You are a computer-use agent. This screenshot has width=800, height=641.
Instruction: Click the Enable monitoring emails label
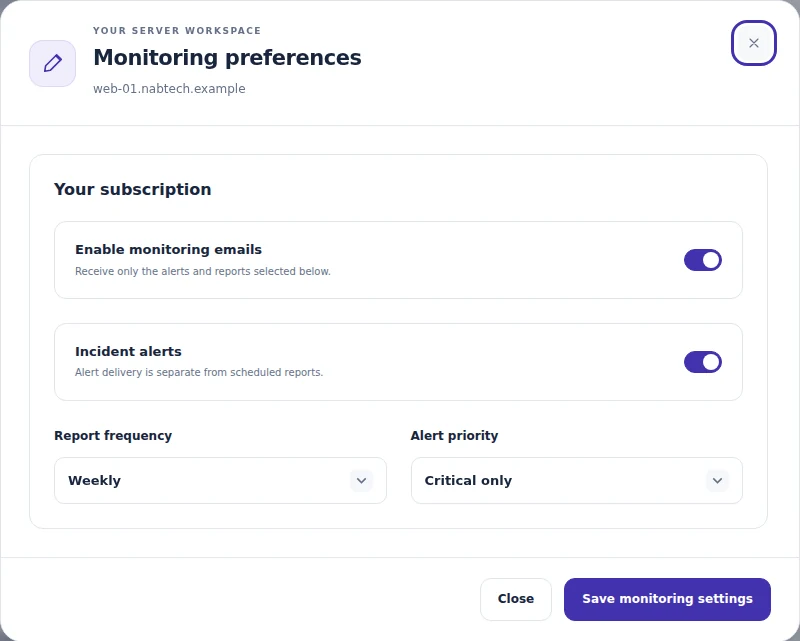click(x=168, y=250)
